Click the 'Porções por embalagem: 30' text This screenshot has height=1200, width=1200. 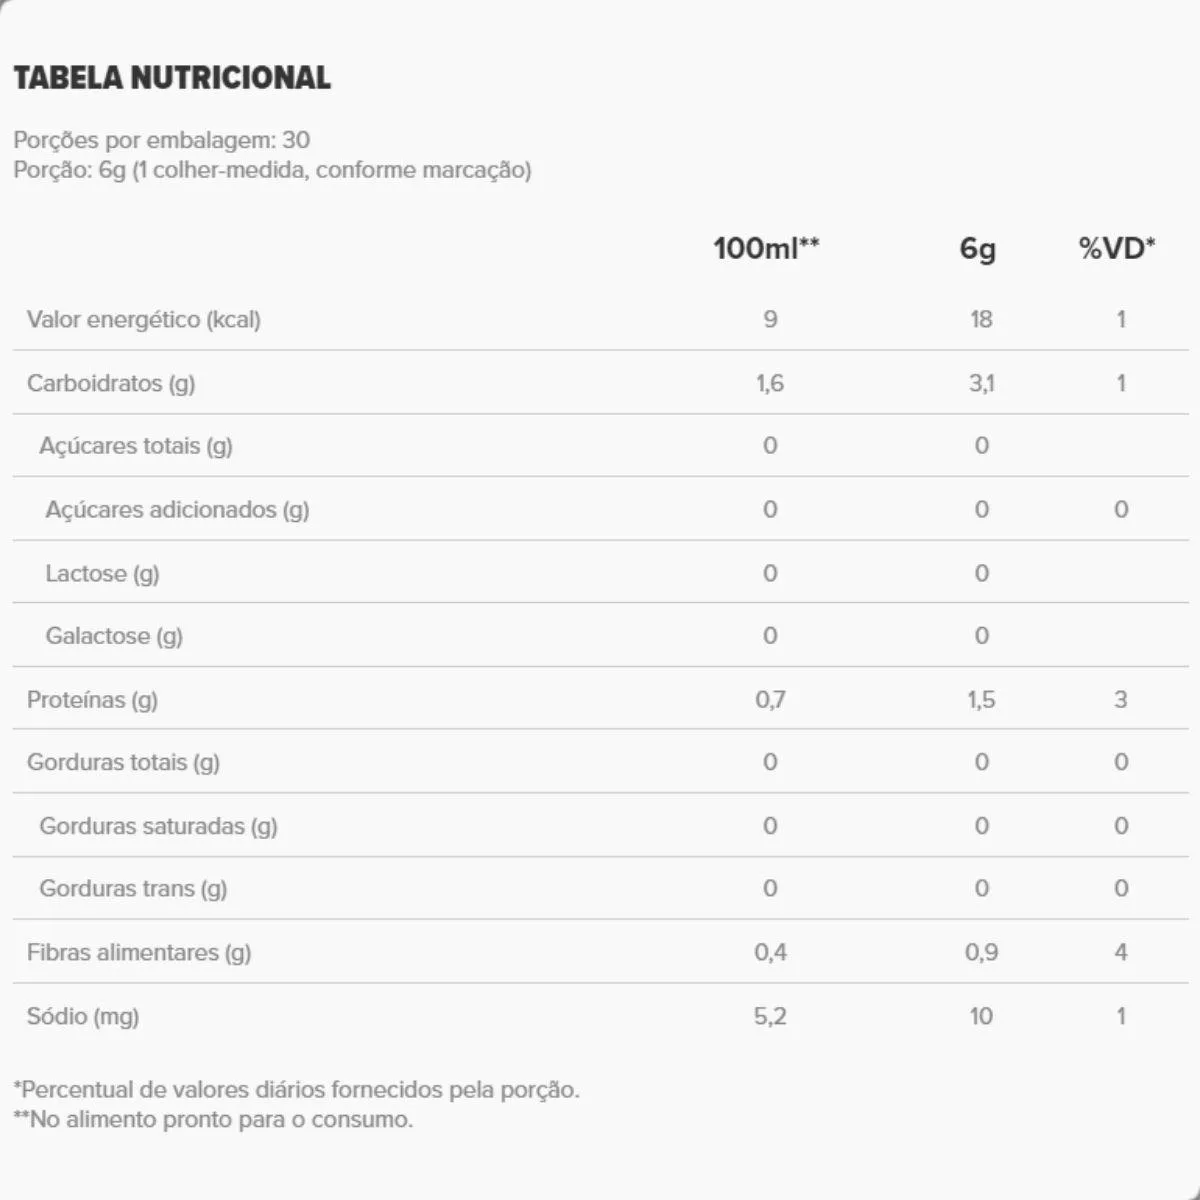coord(162,140)
